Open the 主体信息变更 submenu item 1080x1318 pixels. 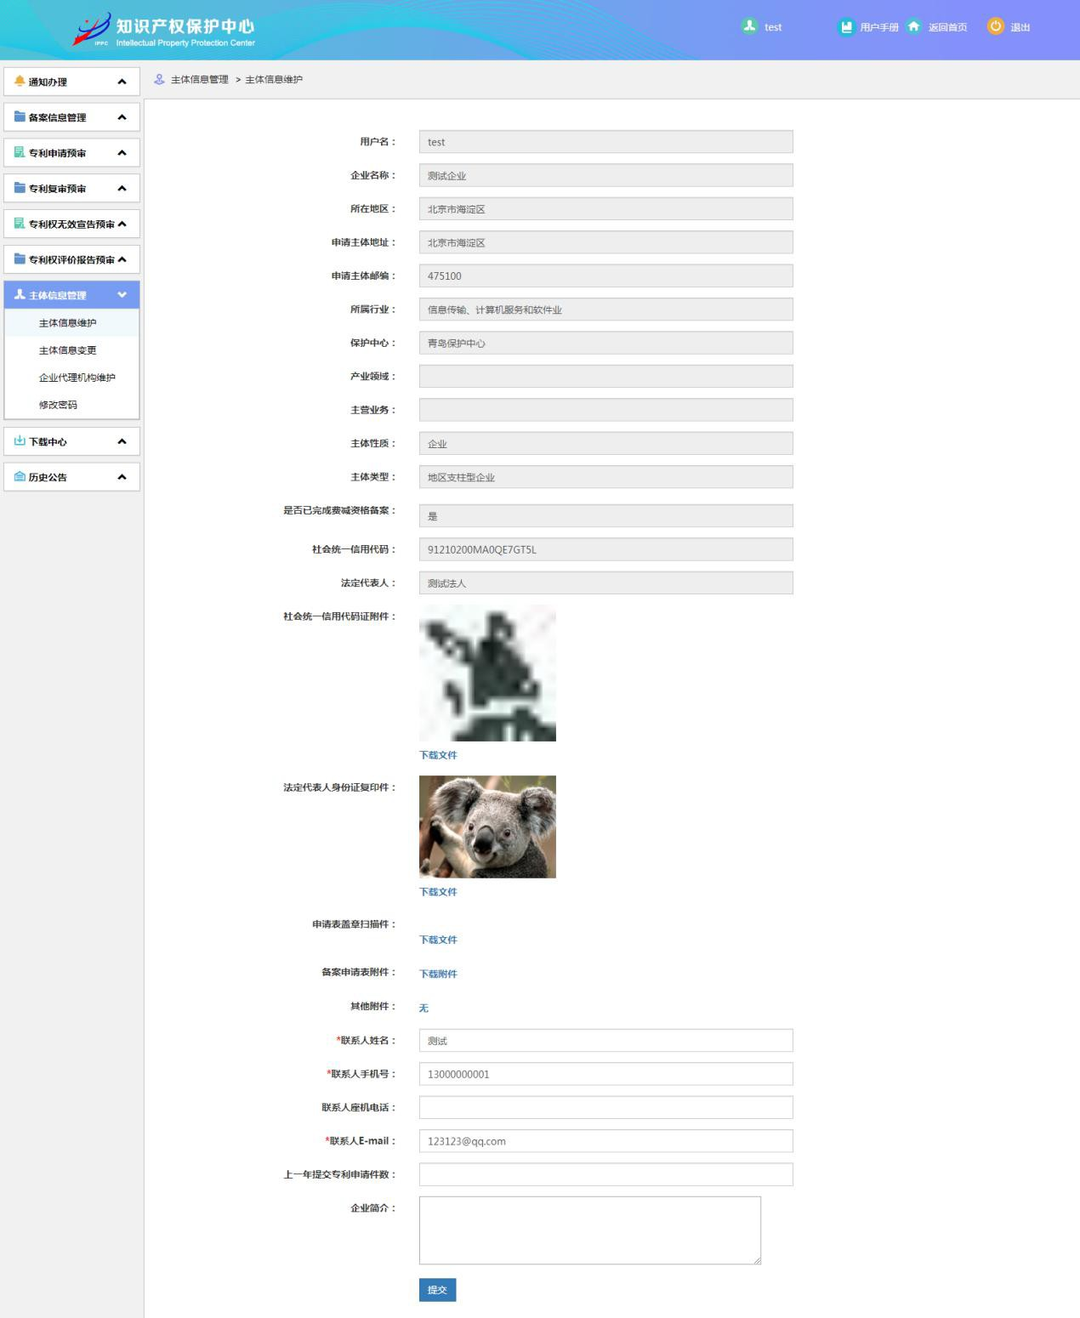tap(67, 350)
